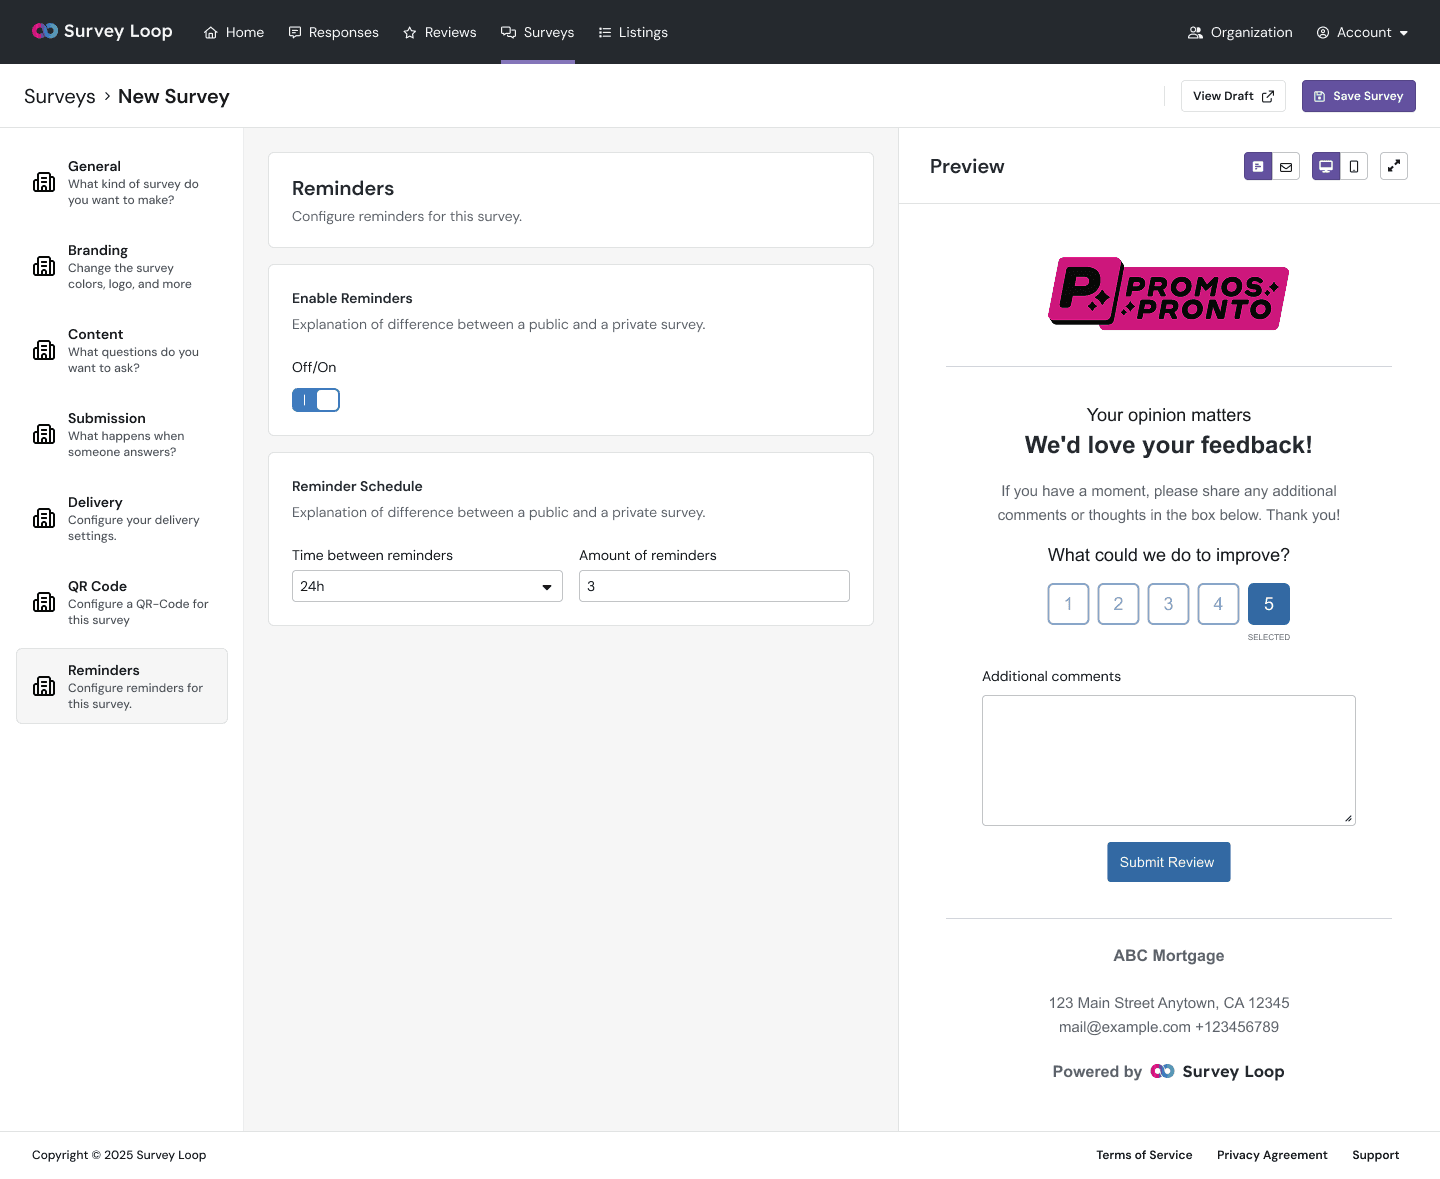1440x1179 pixels.
Task: Go to the General settings section
Action: pos(122,182)
